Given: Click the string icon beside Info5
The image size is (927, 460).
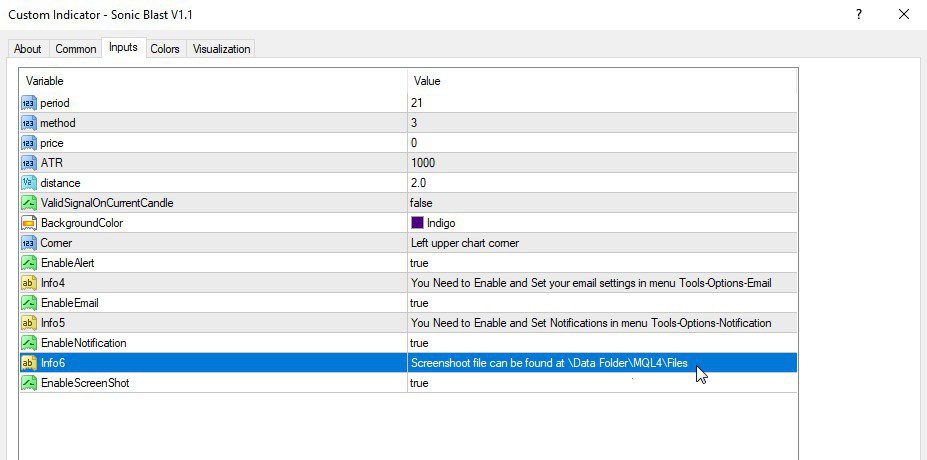Looking at the screenshot, I should point(28,323).
